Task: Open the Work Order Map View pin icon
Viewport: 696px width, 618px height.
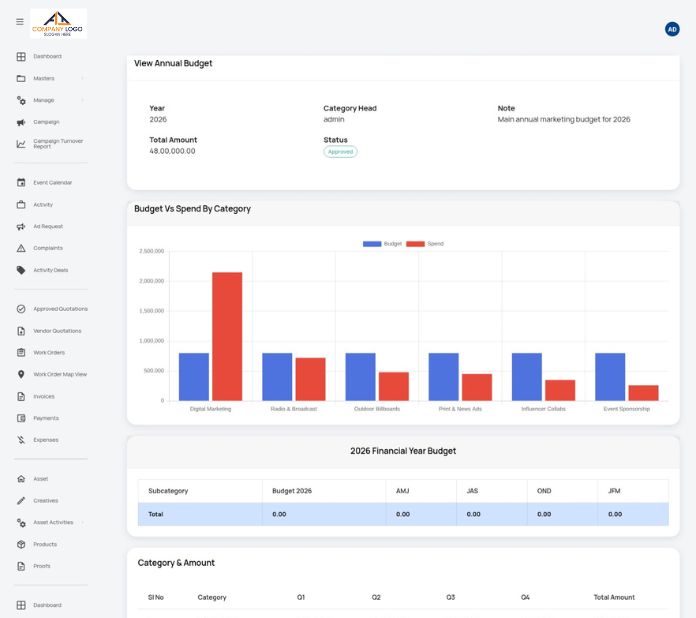Action: pyautogui.click(x=21, y=374)
